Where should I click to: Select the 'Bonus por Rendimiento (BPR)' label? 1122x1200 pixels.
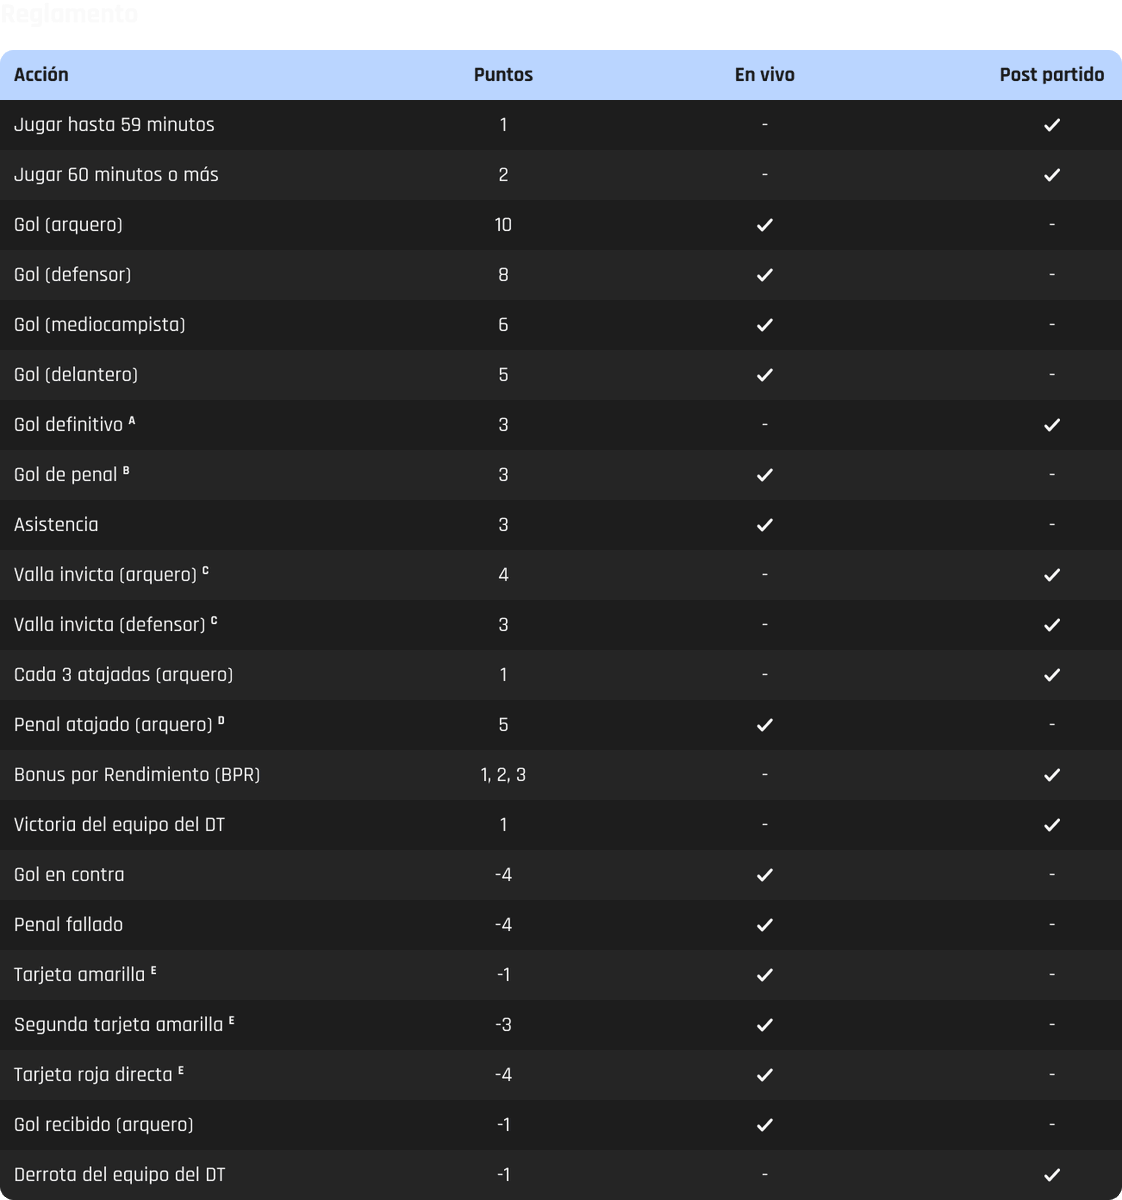tap(137, 775)
